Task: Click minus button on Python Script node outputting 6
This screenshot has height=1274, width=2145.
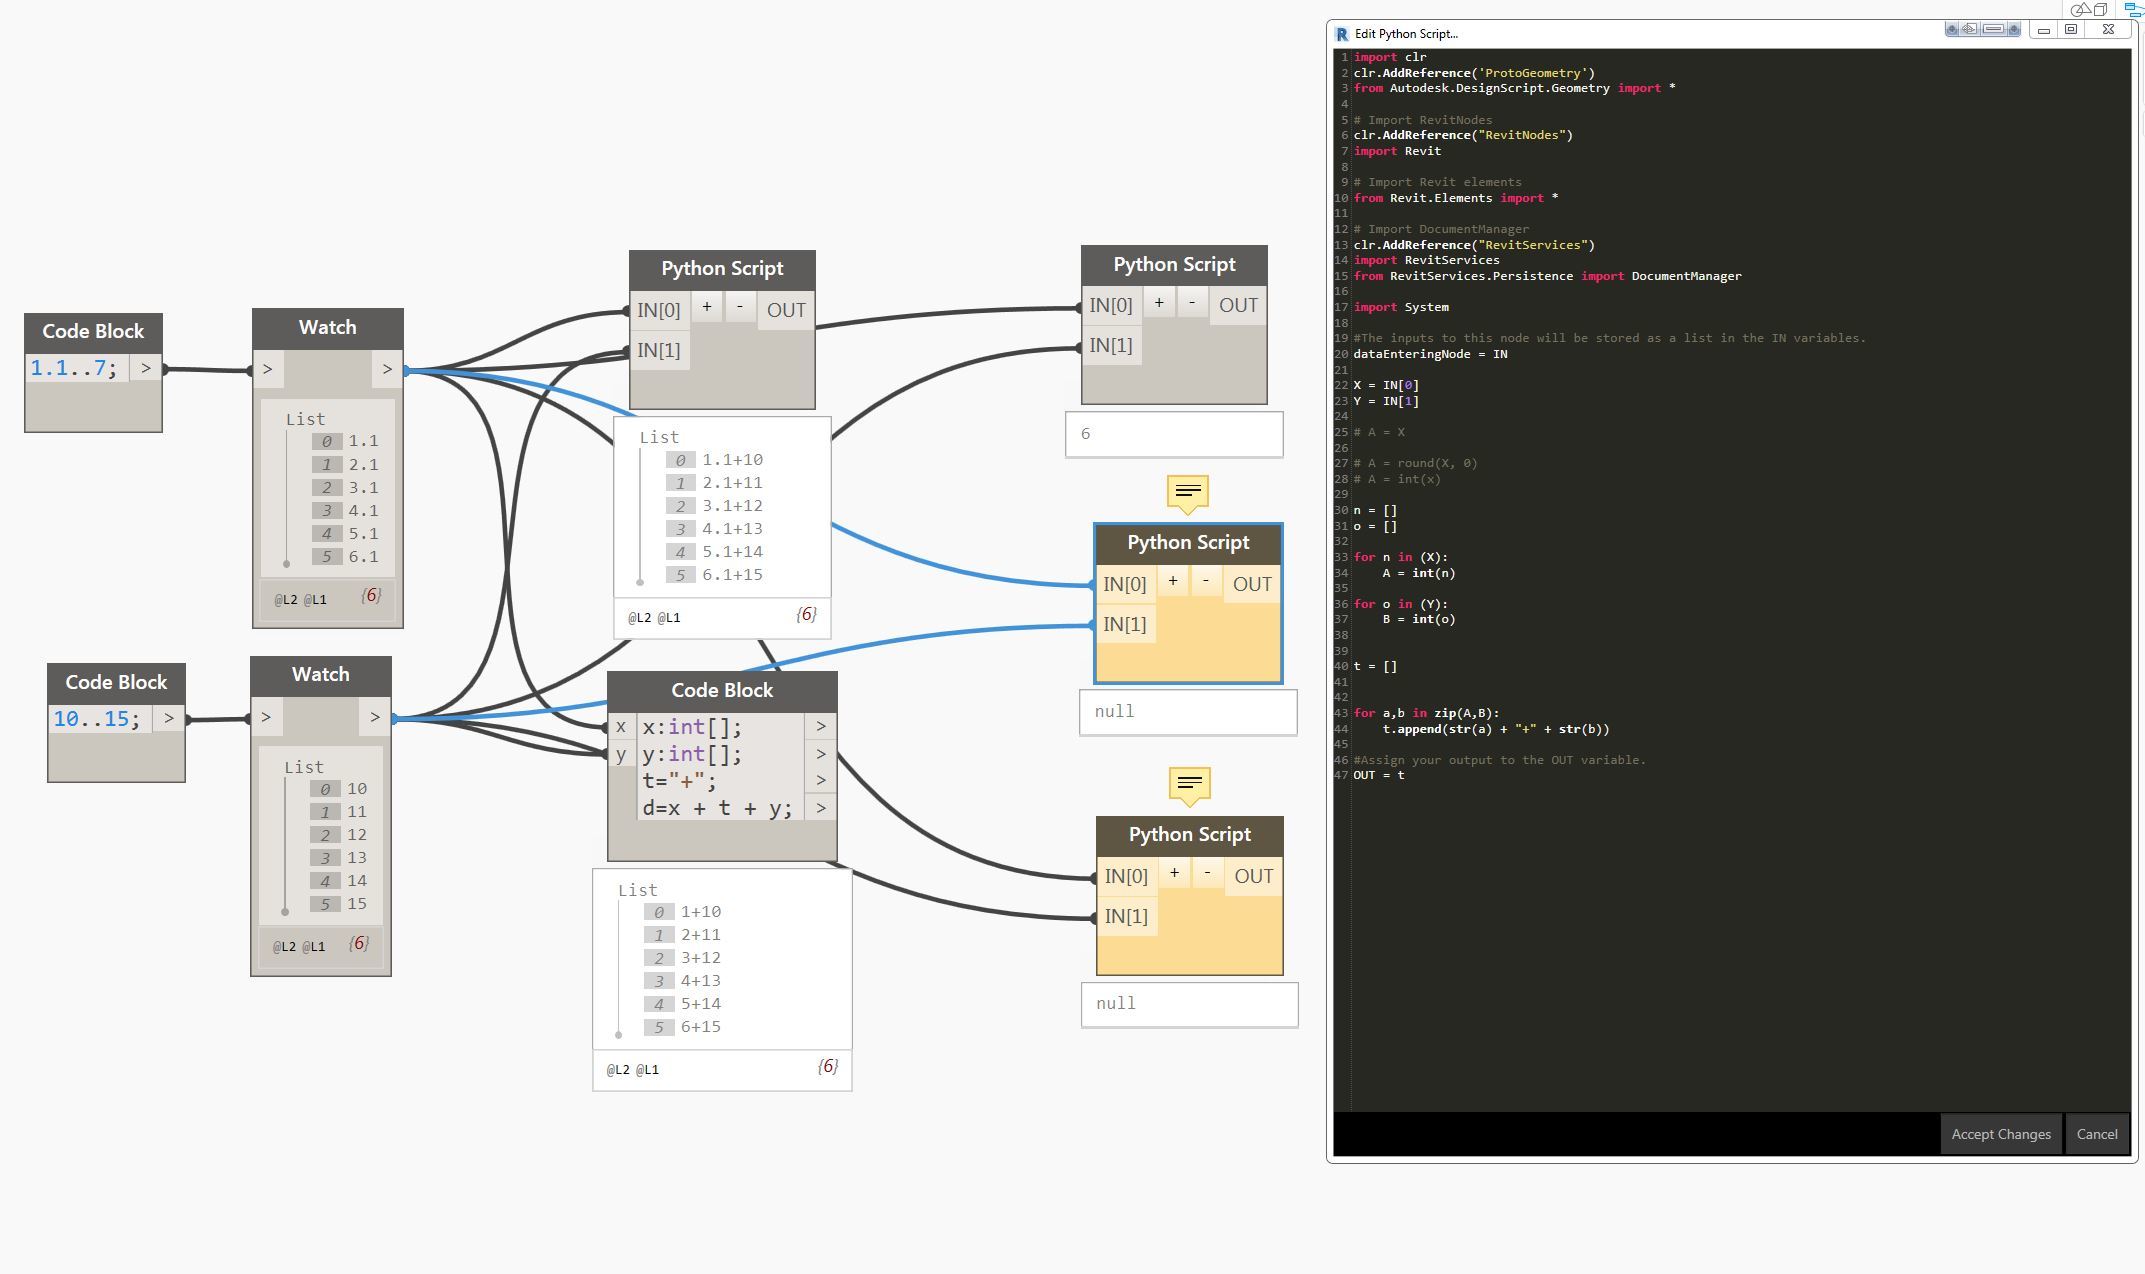Action: [x=1192, y=303]
